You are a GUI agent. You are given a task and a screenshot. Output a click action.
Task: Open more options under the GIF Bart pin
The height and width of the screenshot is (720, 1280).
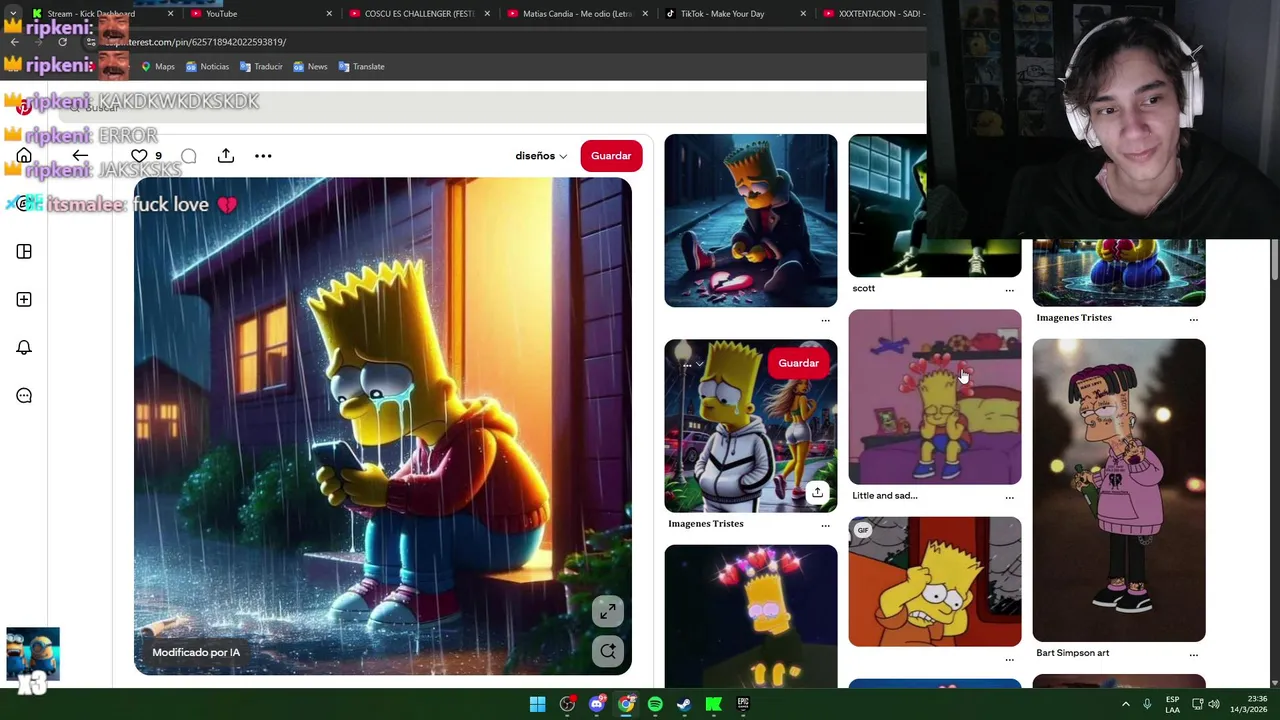point(1009,659)
